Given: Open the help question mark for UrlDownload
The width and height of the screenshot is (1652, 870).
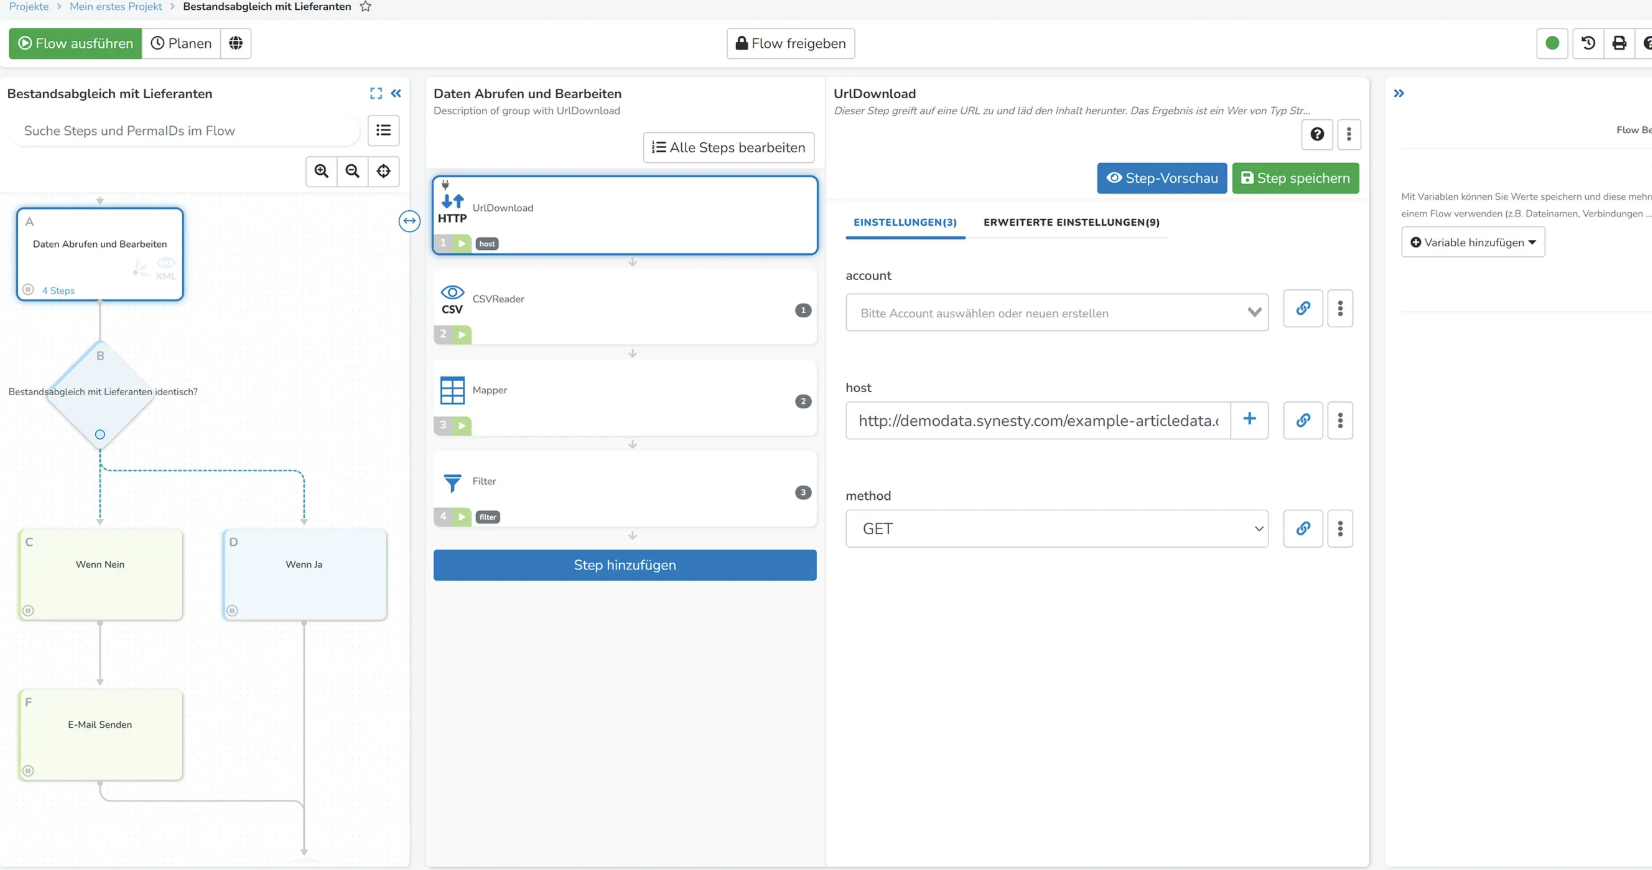Looking at the screenshot, I should pos(1317,134).
